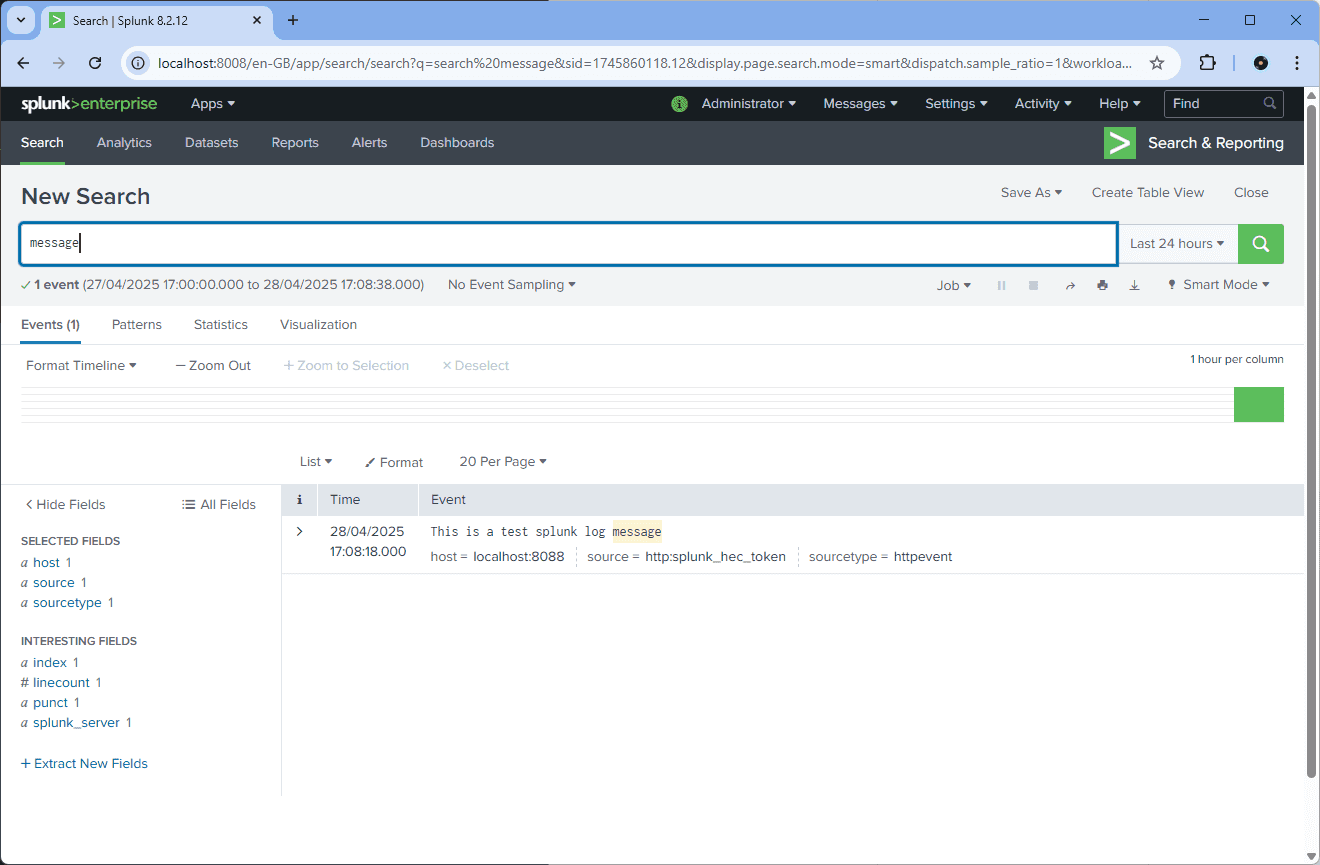Pause the search job
Image resolution: width=1320 pixels, height=865 pixels.
click(x=1001, y=286)
